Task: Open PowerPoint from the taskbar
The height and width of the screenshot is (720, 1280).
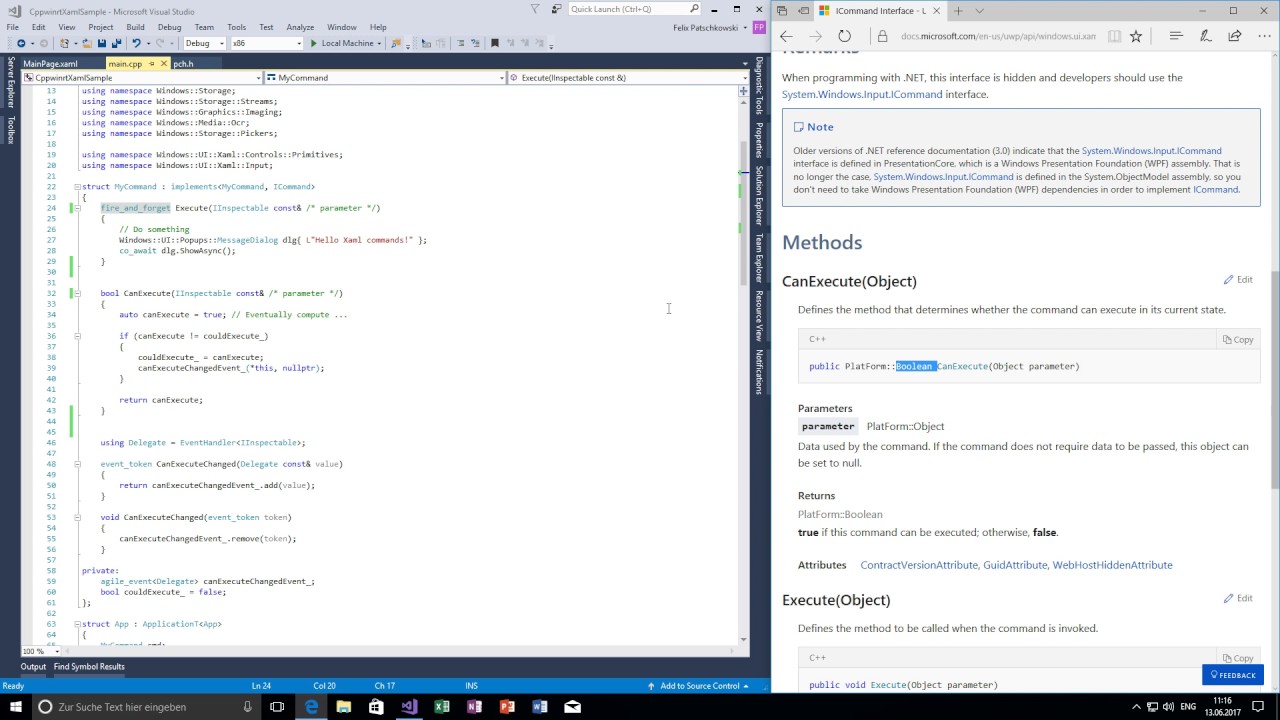Action: [507, 706]
